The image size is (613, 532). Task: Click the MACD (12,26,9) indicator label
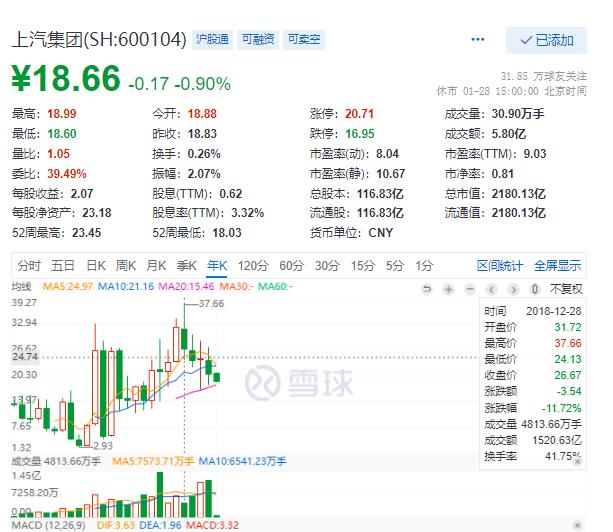48,525
